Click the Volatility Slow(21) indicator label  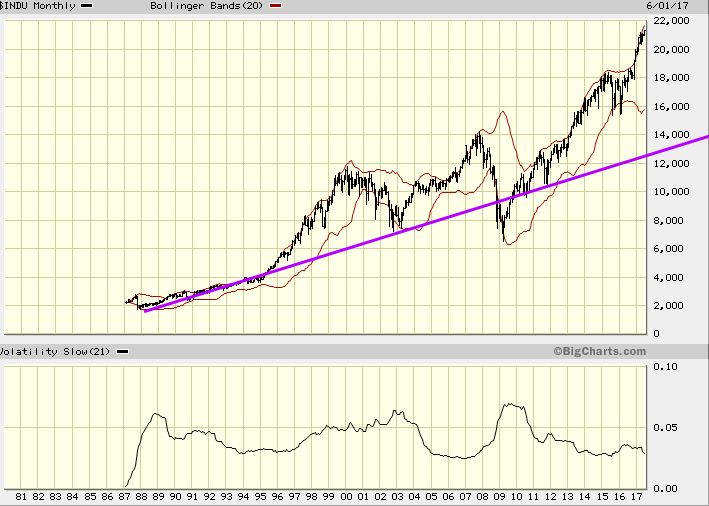[55, 351]
